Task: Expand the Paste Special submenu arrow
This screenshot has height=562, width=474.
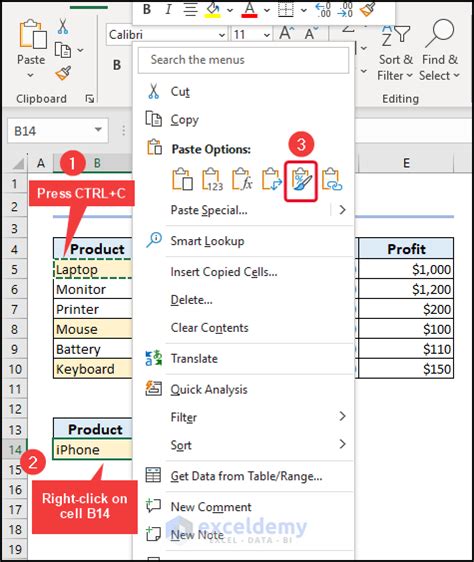Action: [342, 210]
